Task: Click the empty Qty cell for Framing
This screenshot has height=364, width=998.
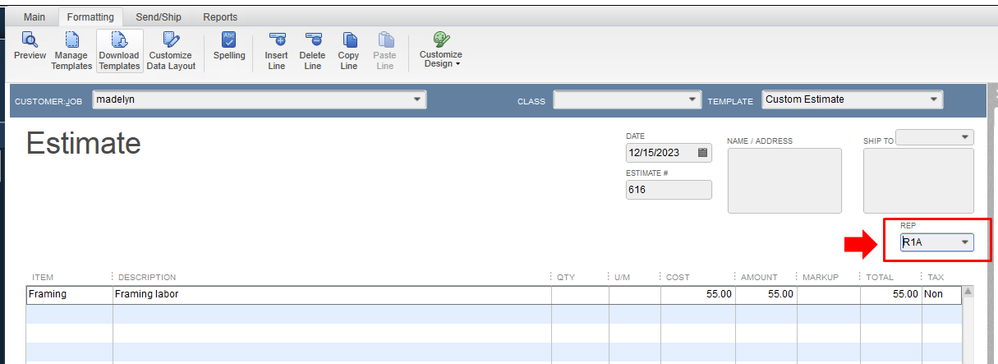Action: click(580, 295)
